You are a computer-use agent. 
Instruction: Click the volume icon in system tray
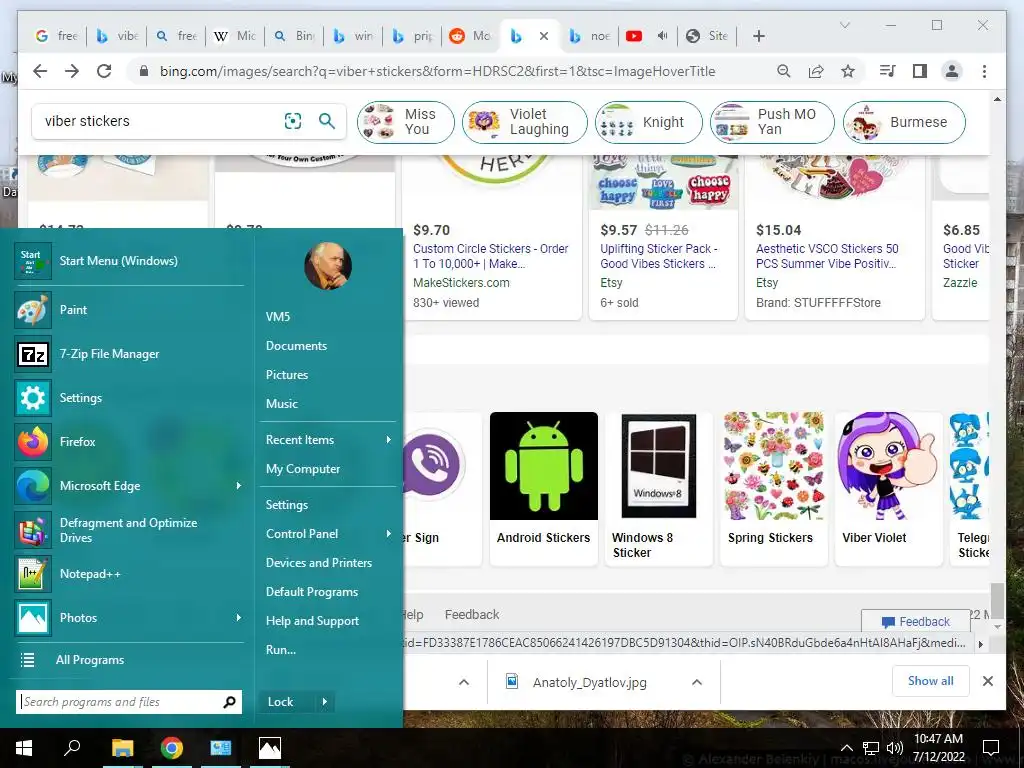[x=894, y=748]
